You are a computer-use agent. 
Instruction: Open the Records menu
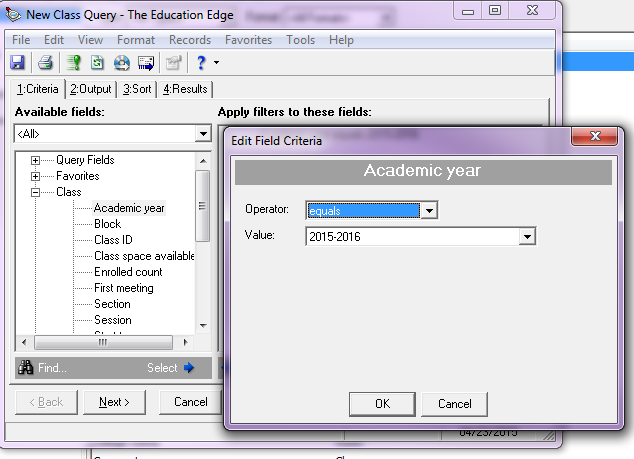pos(190,40)
